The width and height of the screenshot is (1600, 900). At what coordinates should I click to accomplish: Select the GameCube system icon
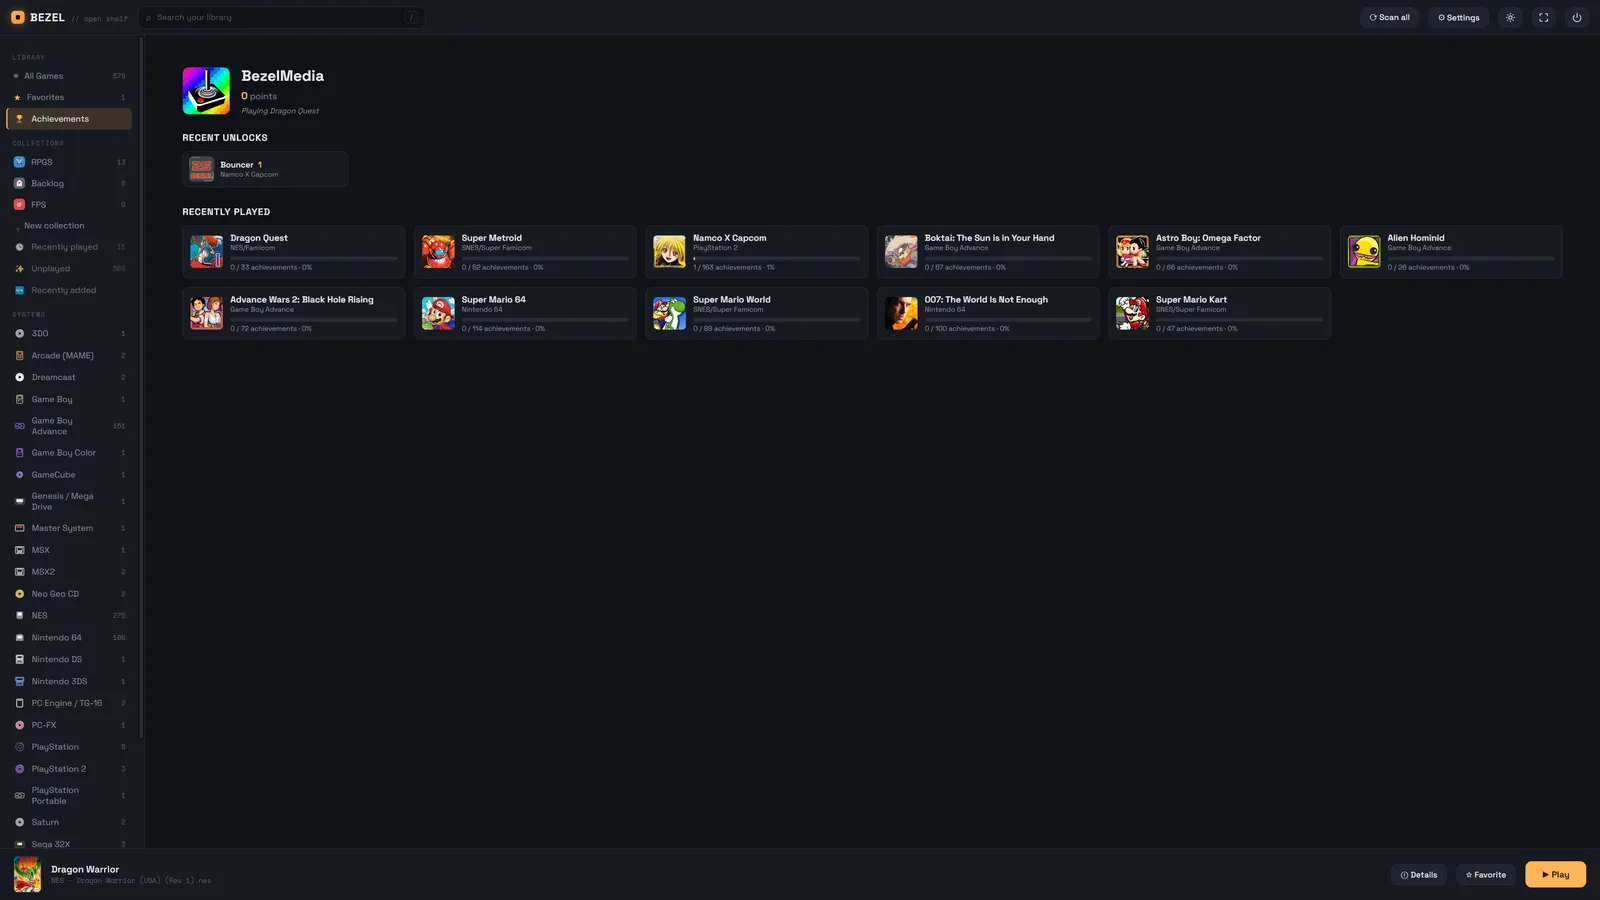tap(19, 474)
